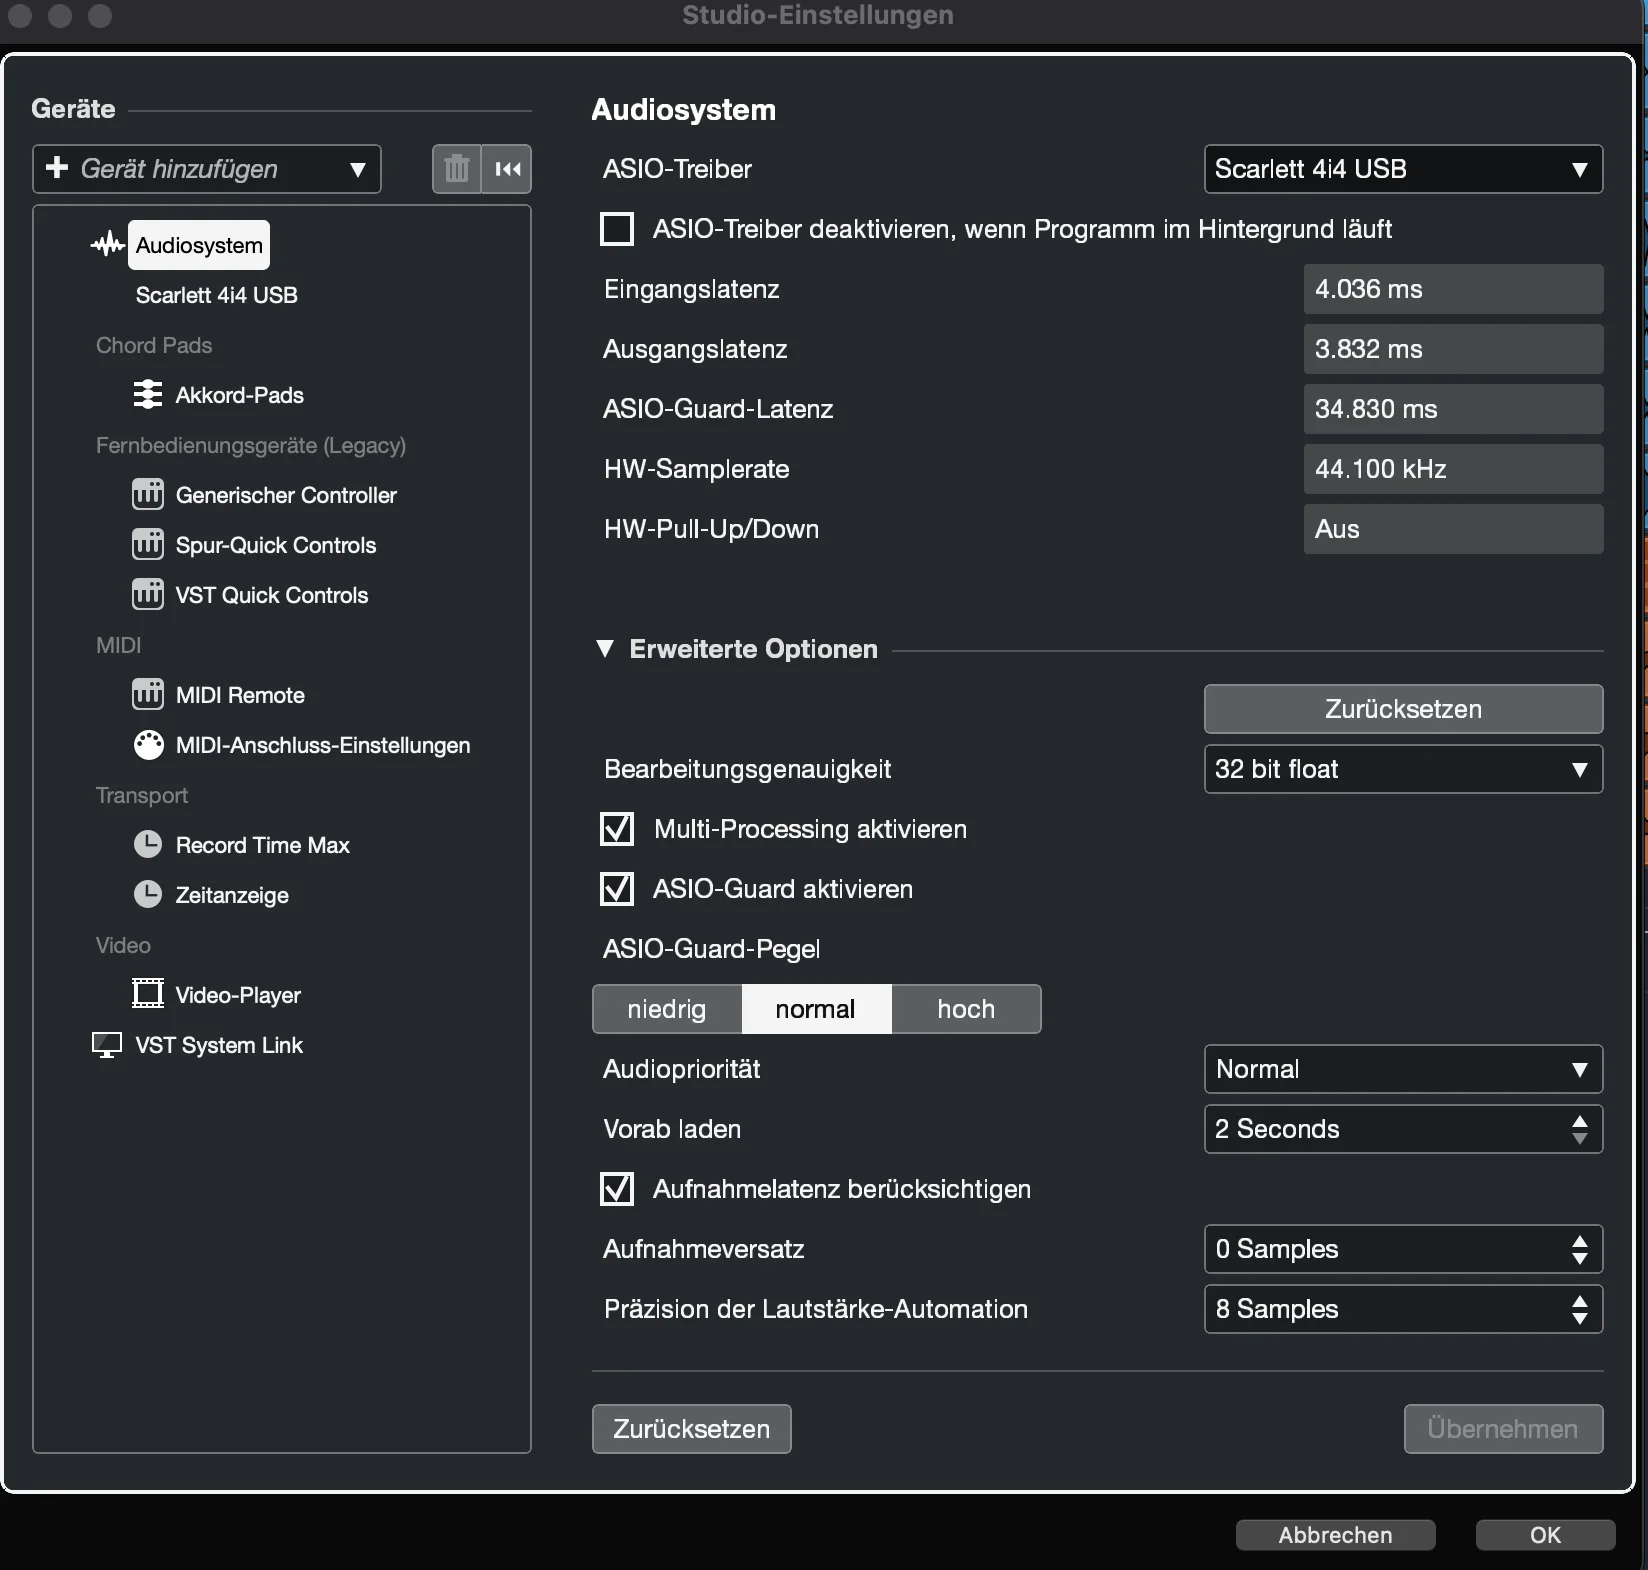Viewport: 1648px width, 1570px height.
Task: Click the MIDI-Anschluss-Einstellungen plug icon
Action: click(x=148, y=745)
